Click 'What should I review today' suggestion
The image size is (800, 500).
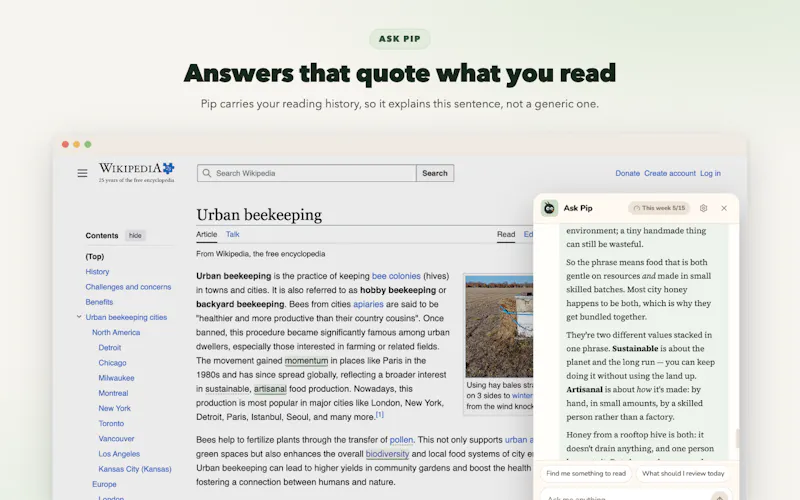click(683, 473)
